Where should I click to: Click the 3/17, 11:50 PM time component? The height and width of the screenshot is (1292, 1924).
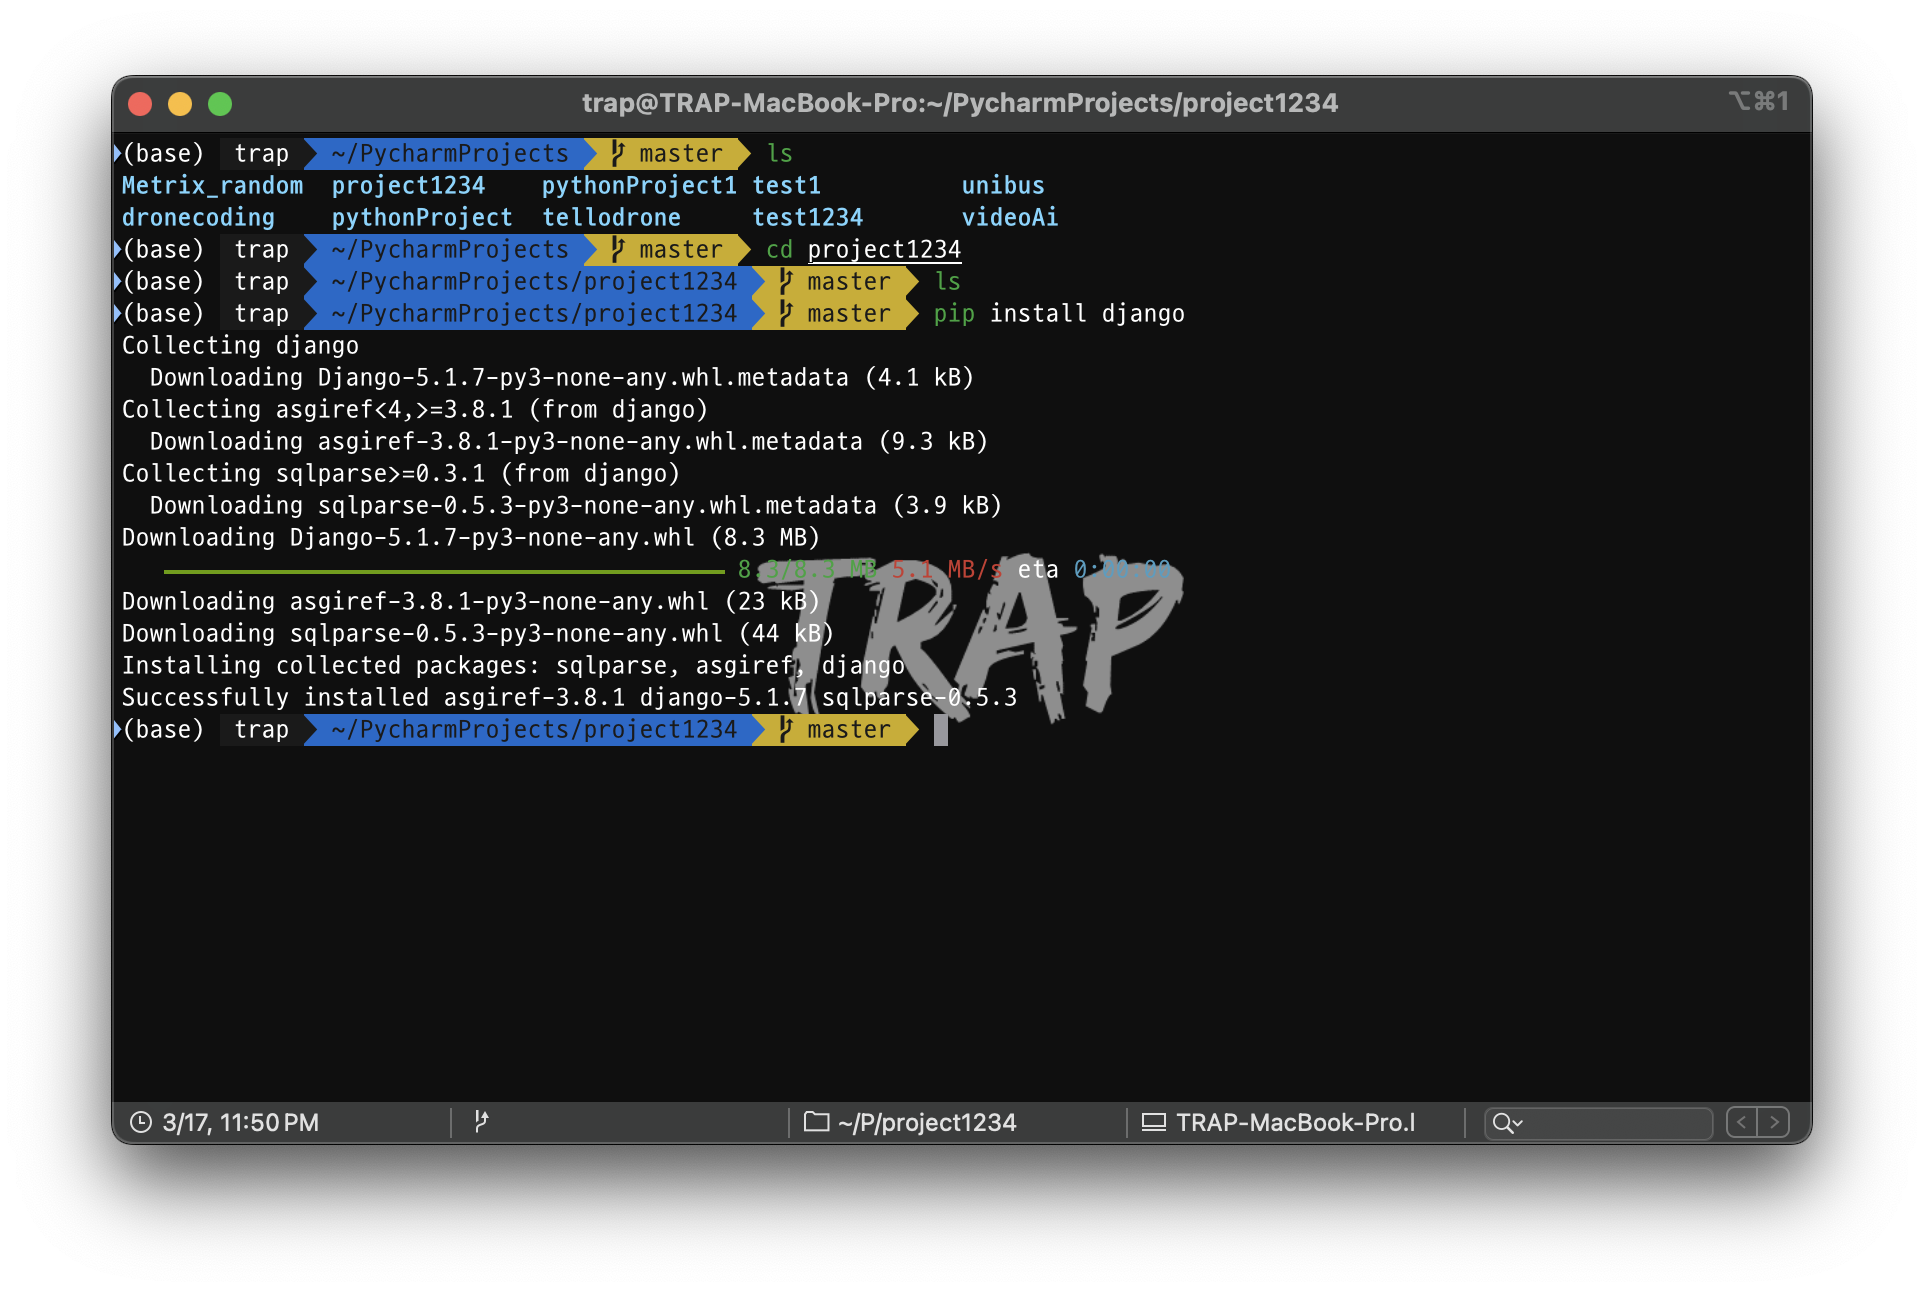[240, 1122]
